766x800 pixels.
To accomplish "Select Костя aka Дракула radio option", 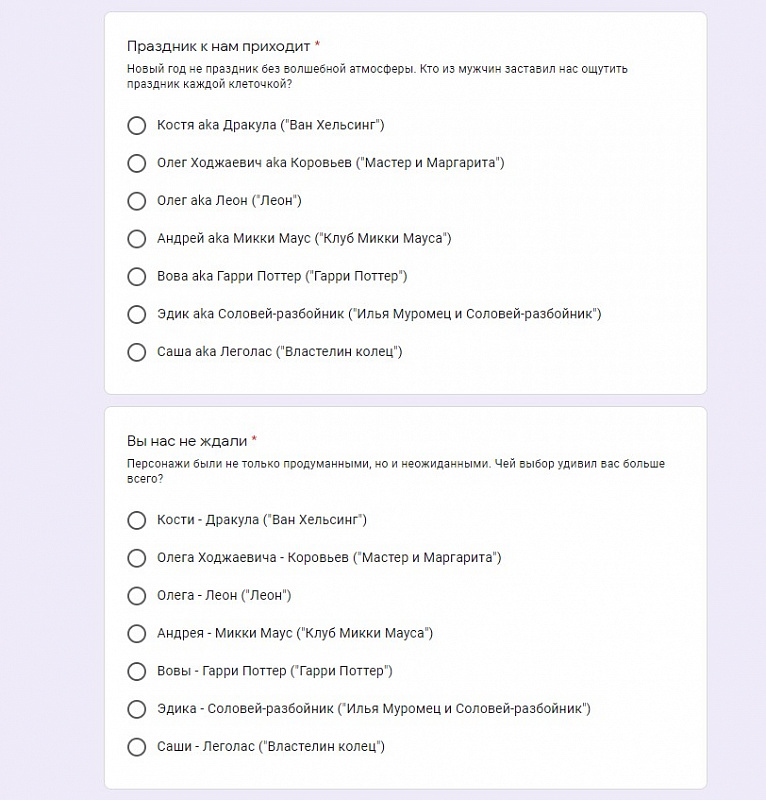I will [x=136, y=125].
